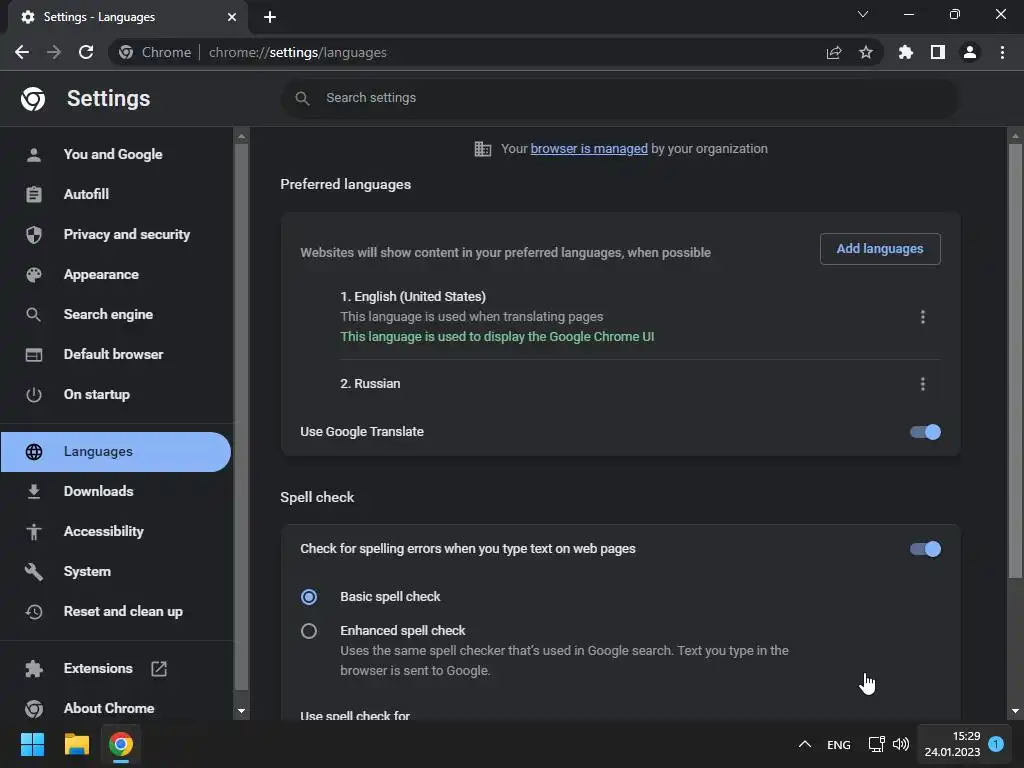Click main page scrollbar thumb
1024x768 pixels.
pos(1015,360)
